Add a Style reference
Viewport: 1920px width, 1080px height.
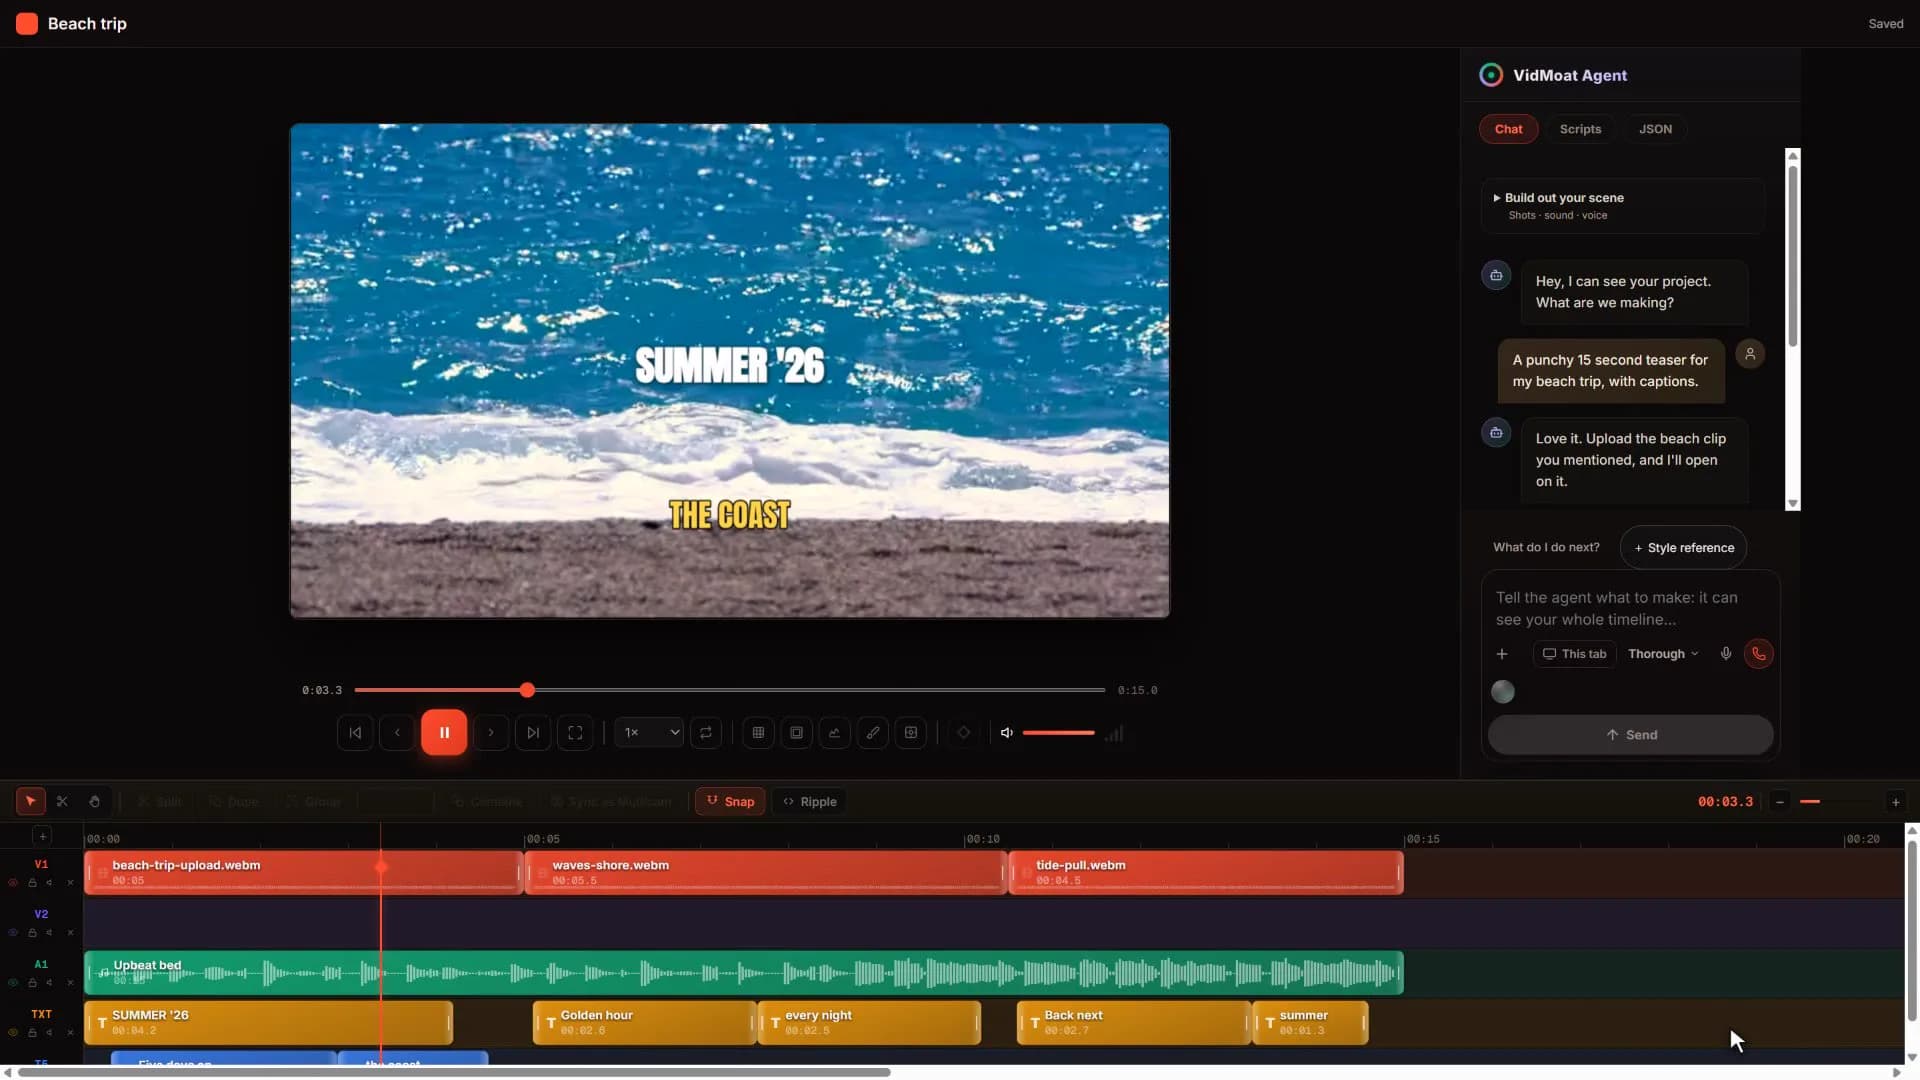point(1684,547)
